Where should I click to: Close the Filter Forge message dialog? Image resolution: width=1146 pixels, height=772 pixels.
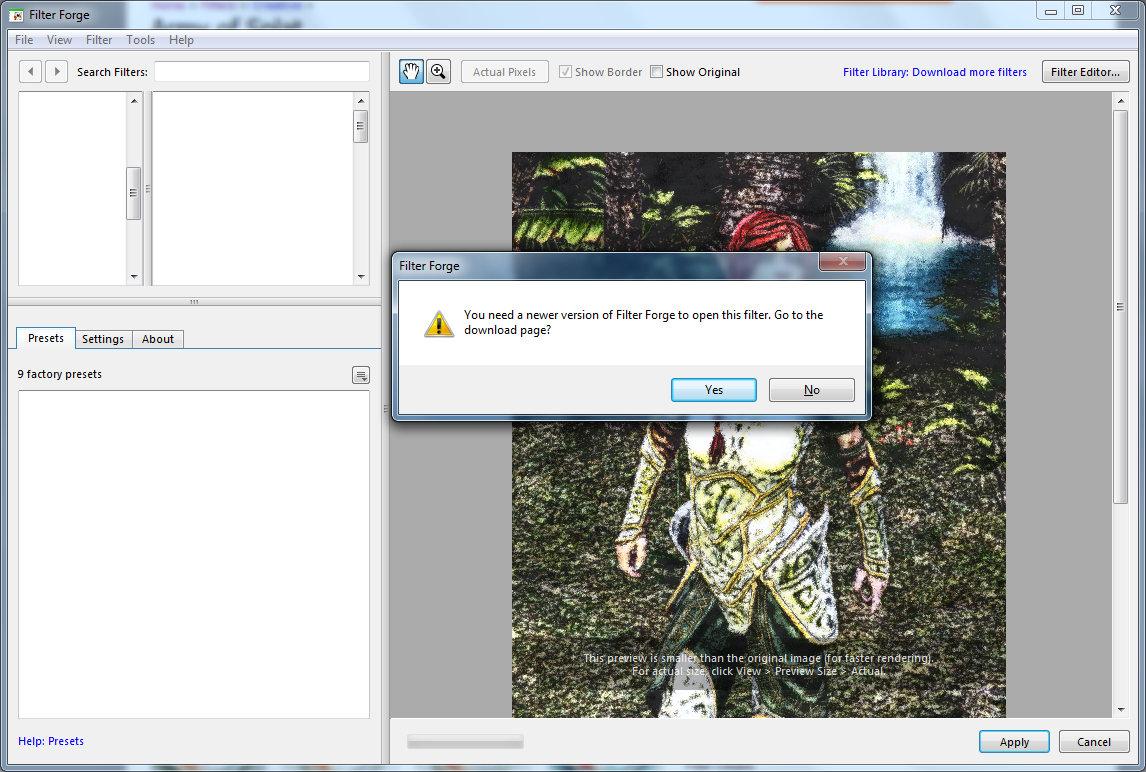(x=842, y=261)
